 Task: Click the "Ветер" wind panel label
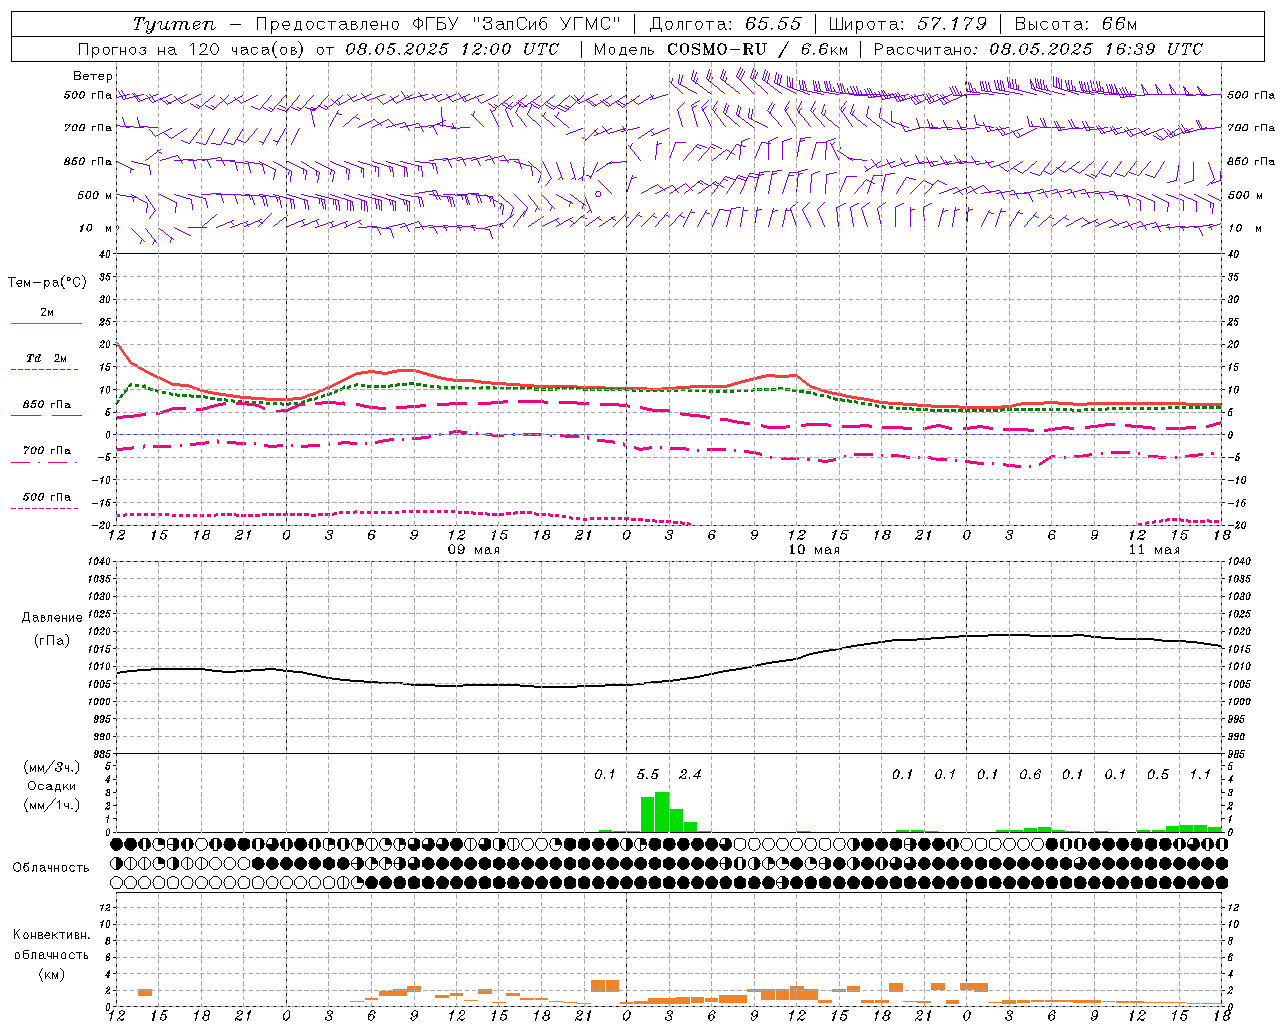[93, 76]
